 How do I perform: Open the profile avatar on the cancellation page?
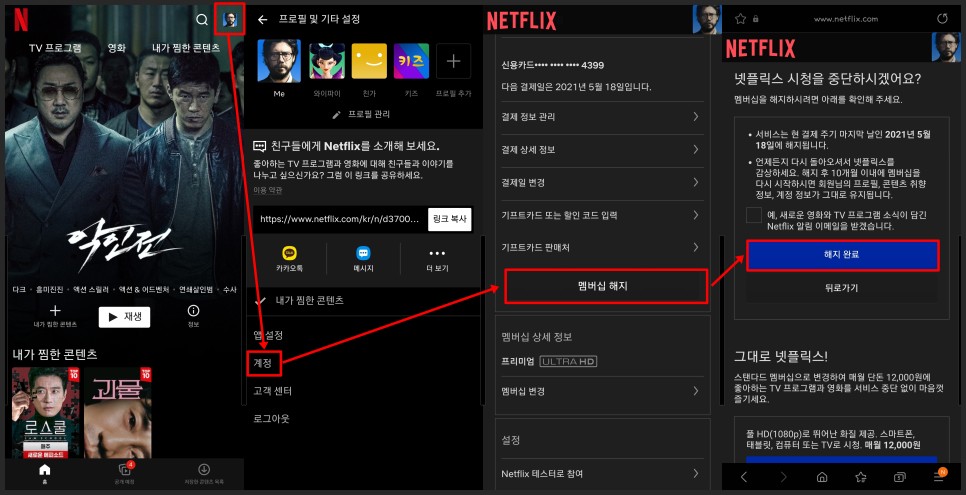point(946,47)
